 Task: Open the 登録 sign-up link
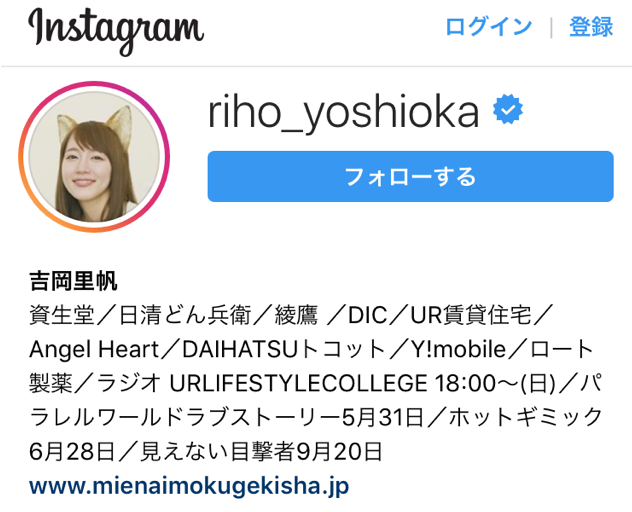click(591, 27)
